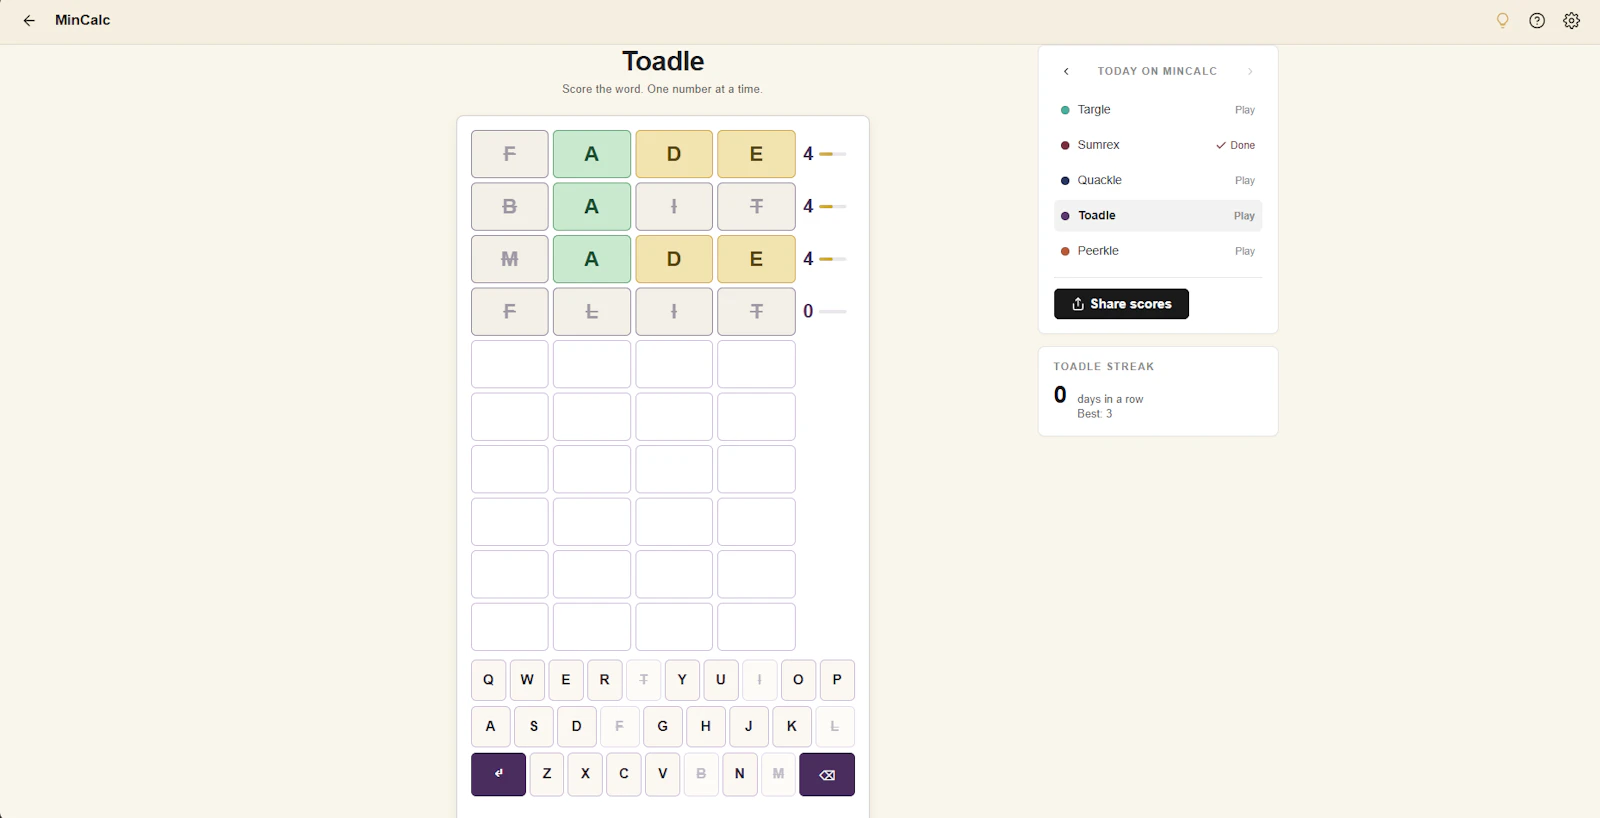Click 'Score the word. One number at a time.'
Viewport: 1600px width, 818px height.
point(662,89)
